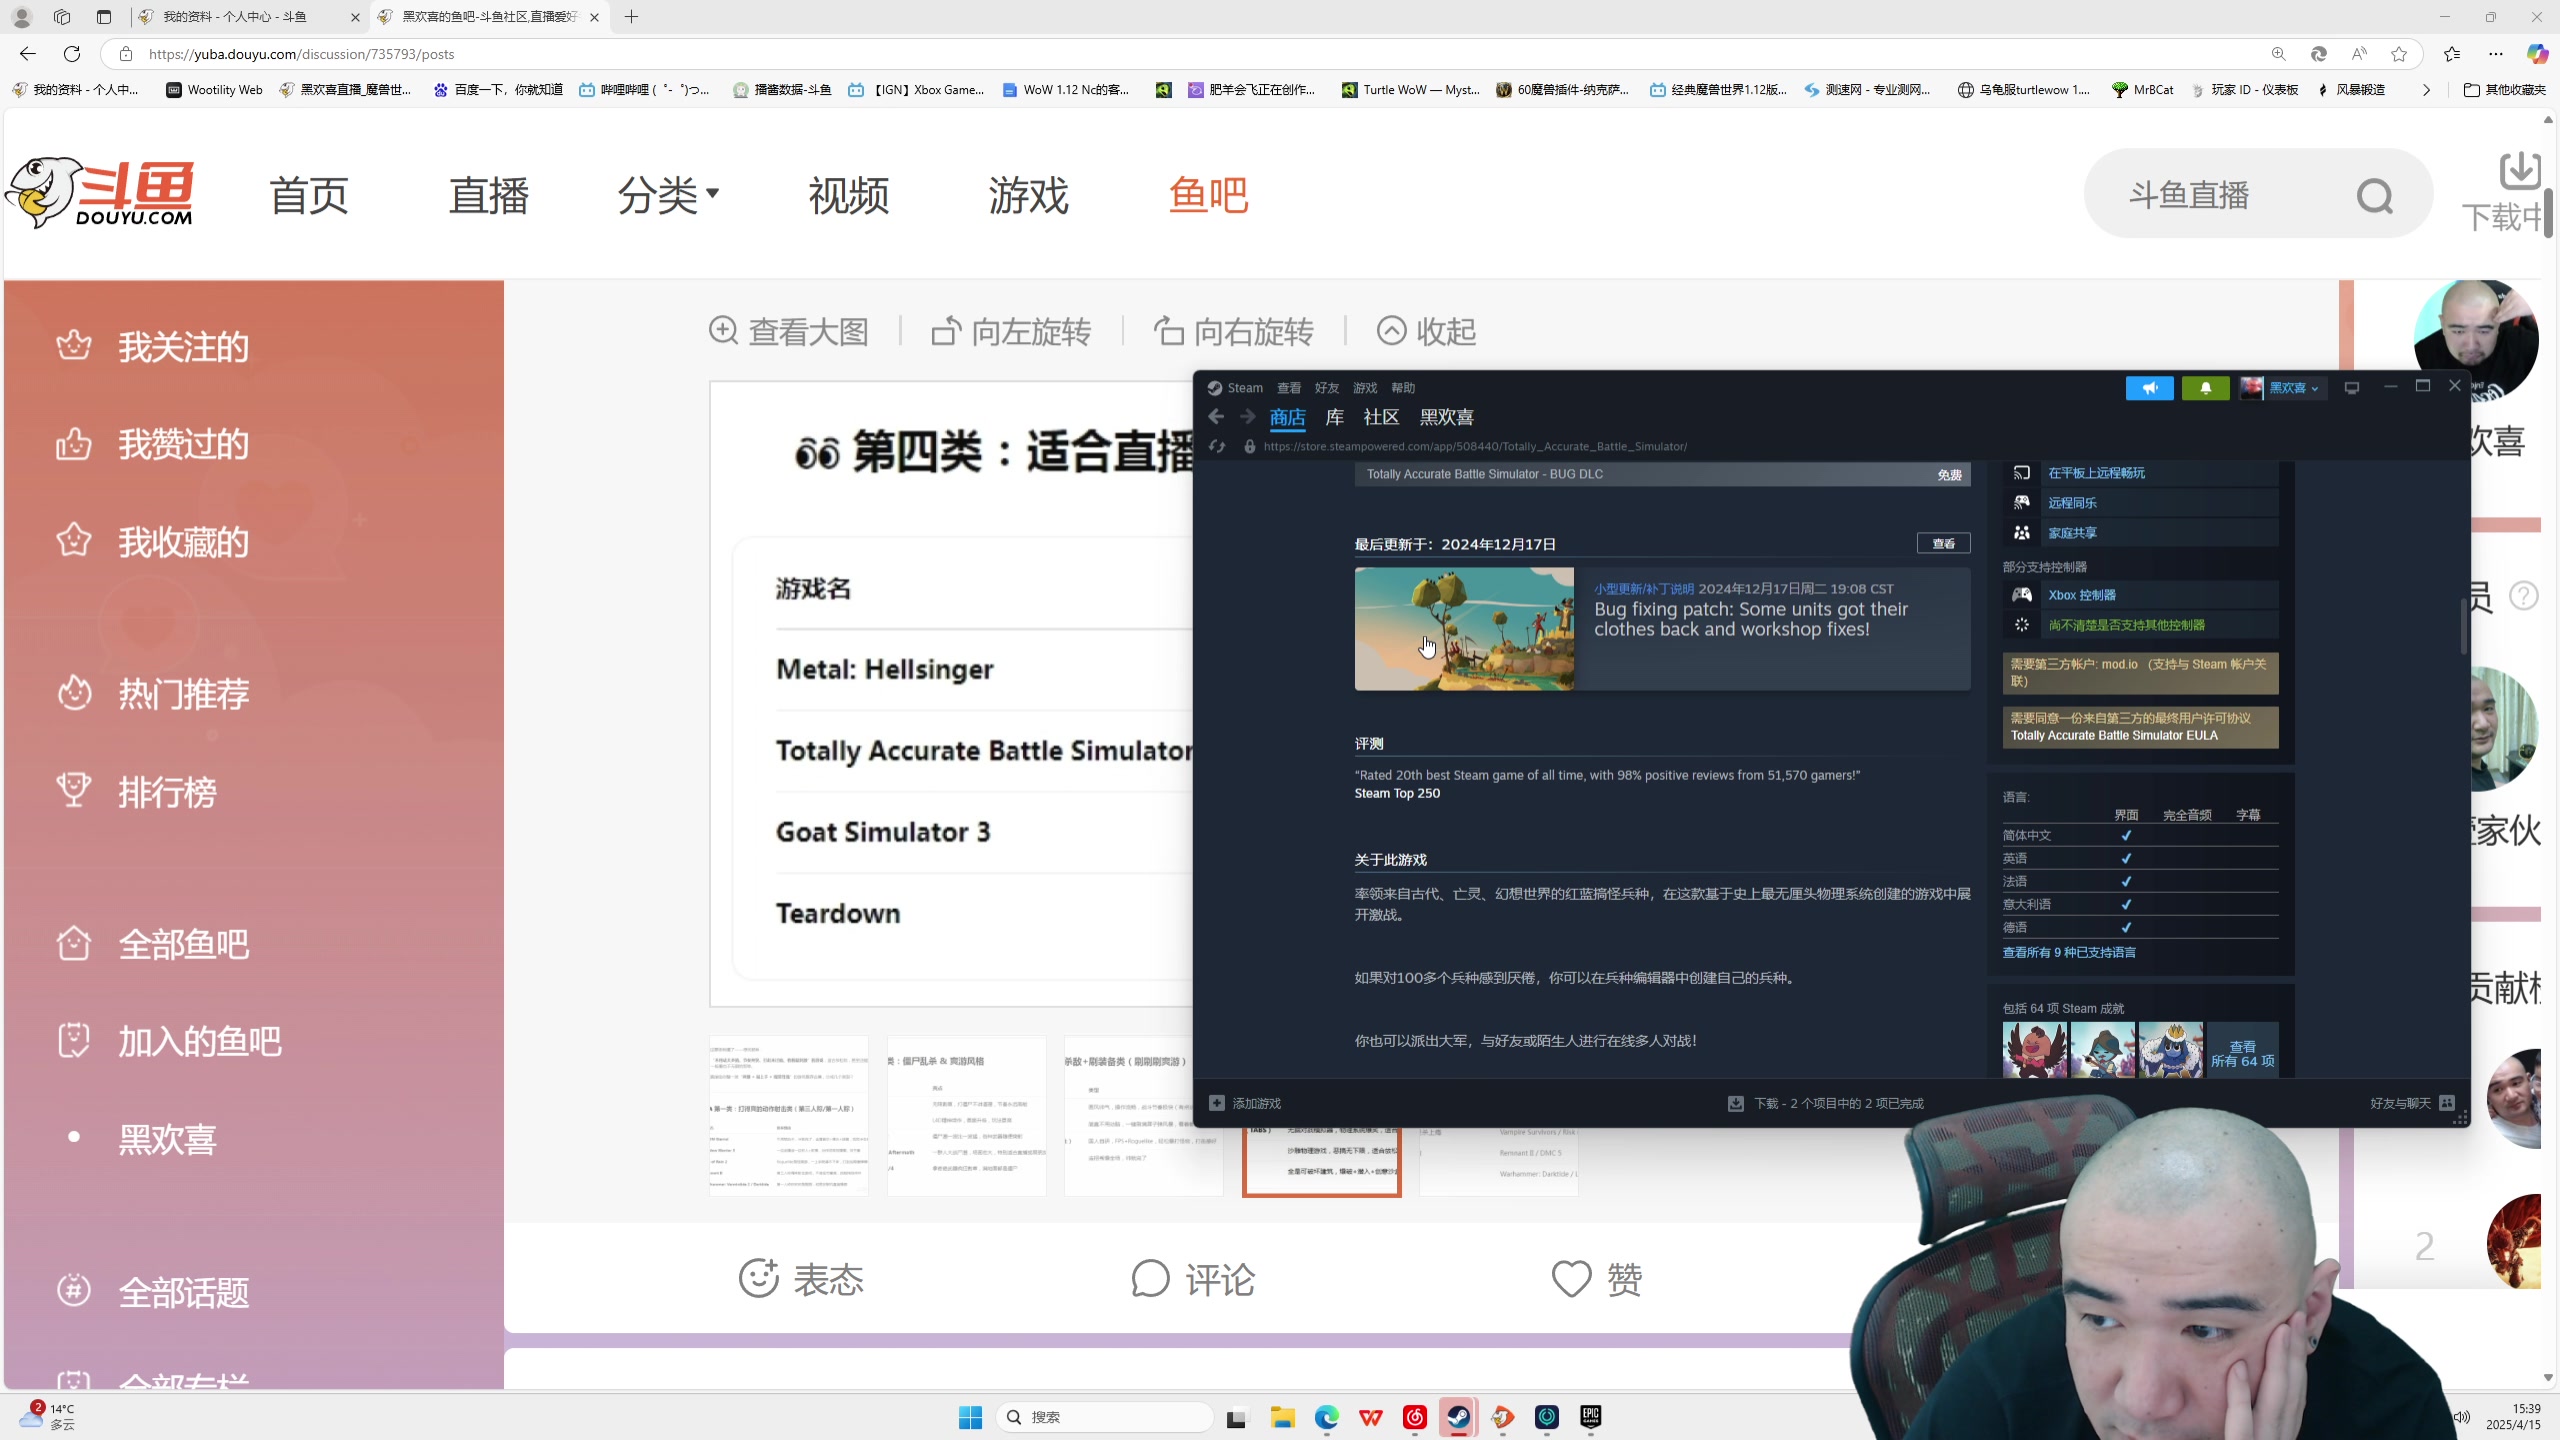Viewport: 2560px width, 1440px height.
Task: Open the 视频 video tab
Action: click(x=848, y=195)
